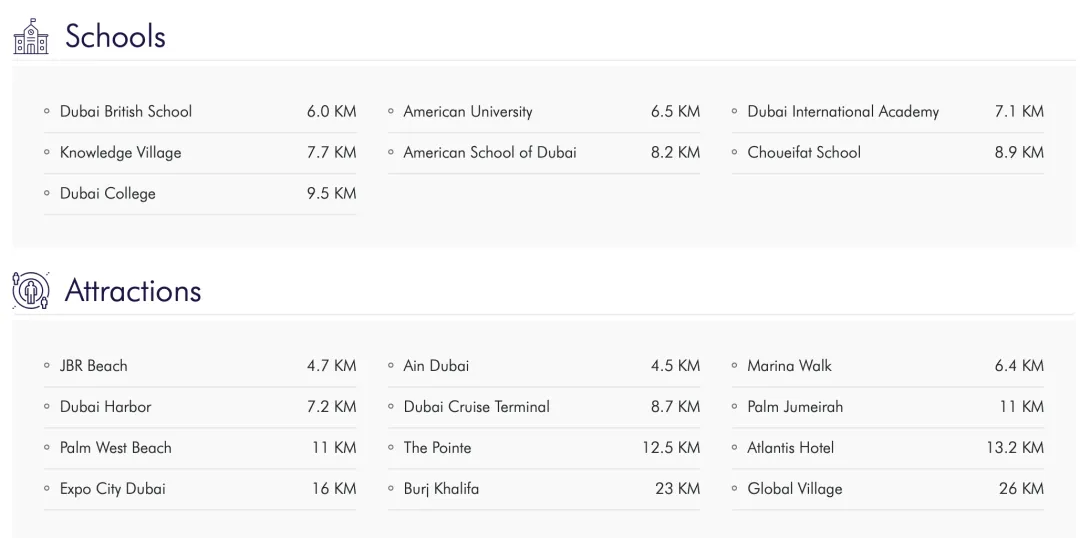
Task: Open Marina Walk attraction item
Action: click(x=789, y=366)
